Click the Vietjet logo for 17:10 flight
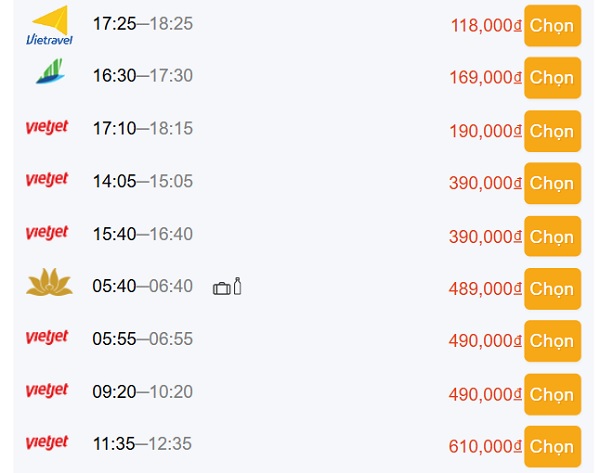 (47, 127)
